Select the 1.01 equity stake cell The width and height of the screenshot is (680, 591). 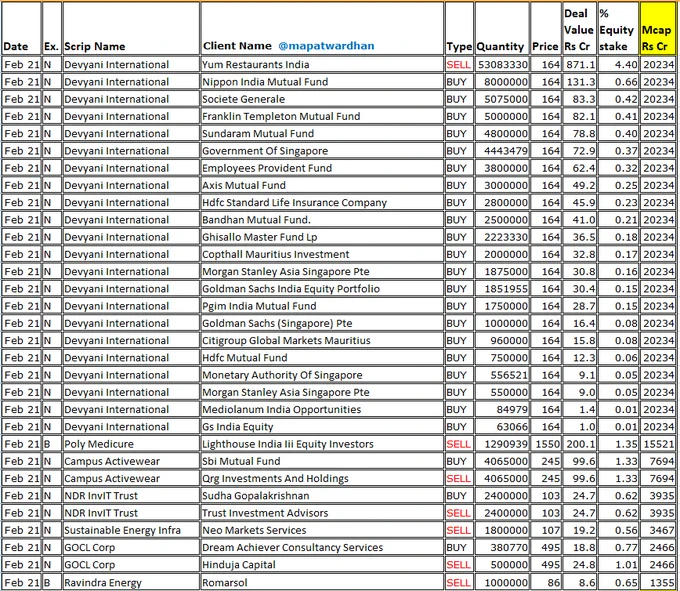pos(618,565)
